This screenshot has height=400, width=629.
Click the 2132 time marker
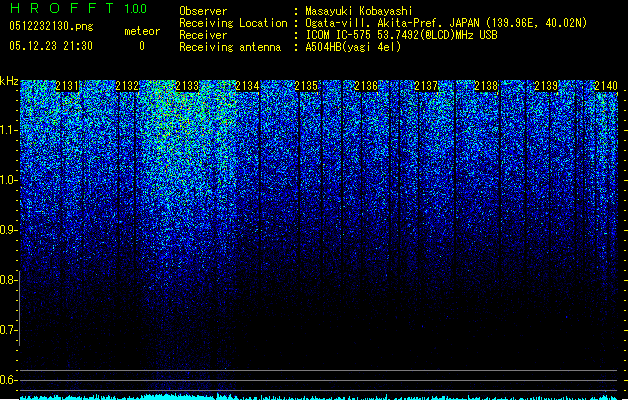(x=127, y=86)
